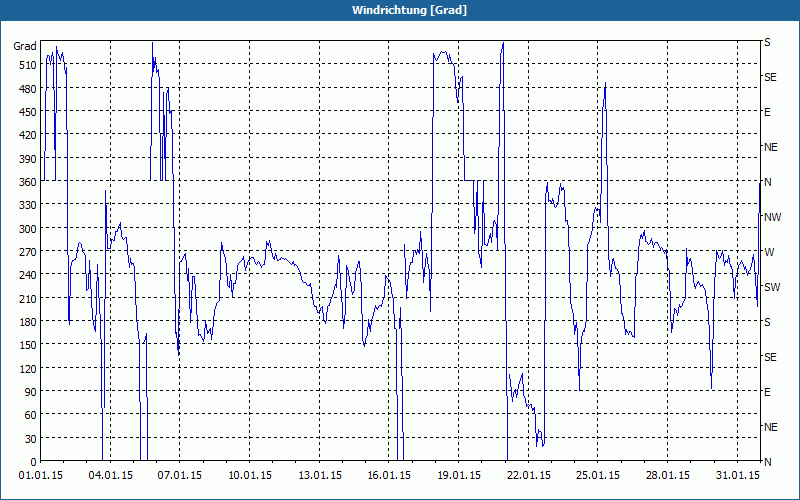Click the SW compass label on right axis
This screenshot has height=500, width=800.
pos(772,287)
